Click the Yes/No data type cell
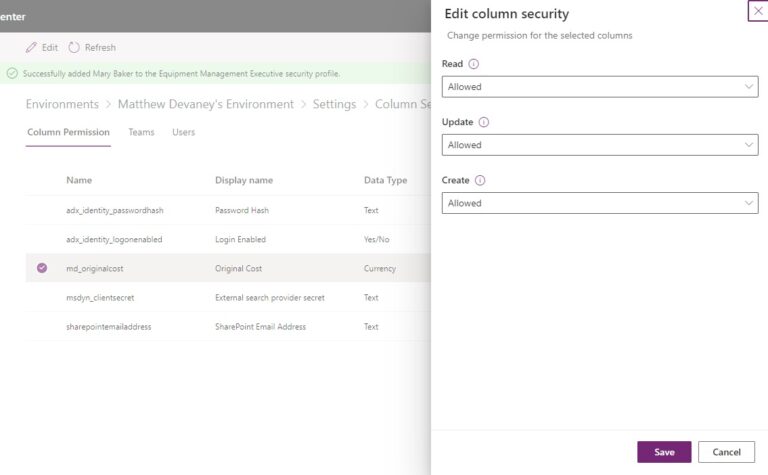The width and height of the screenshot is (768, 475). coord(377,239)
